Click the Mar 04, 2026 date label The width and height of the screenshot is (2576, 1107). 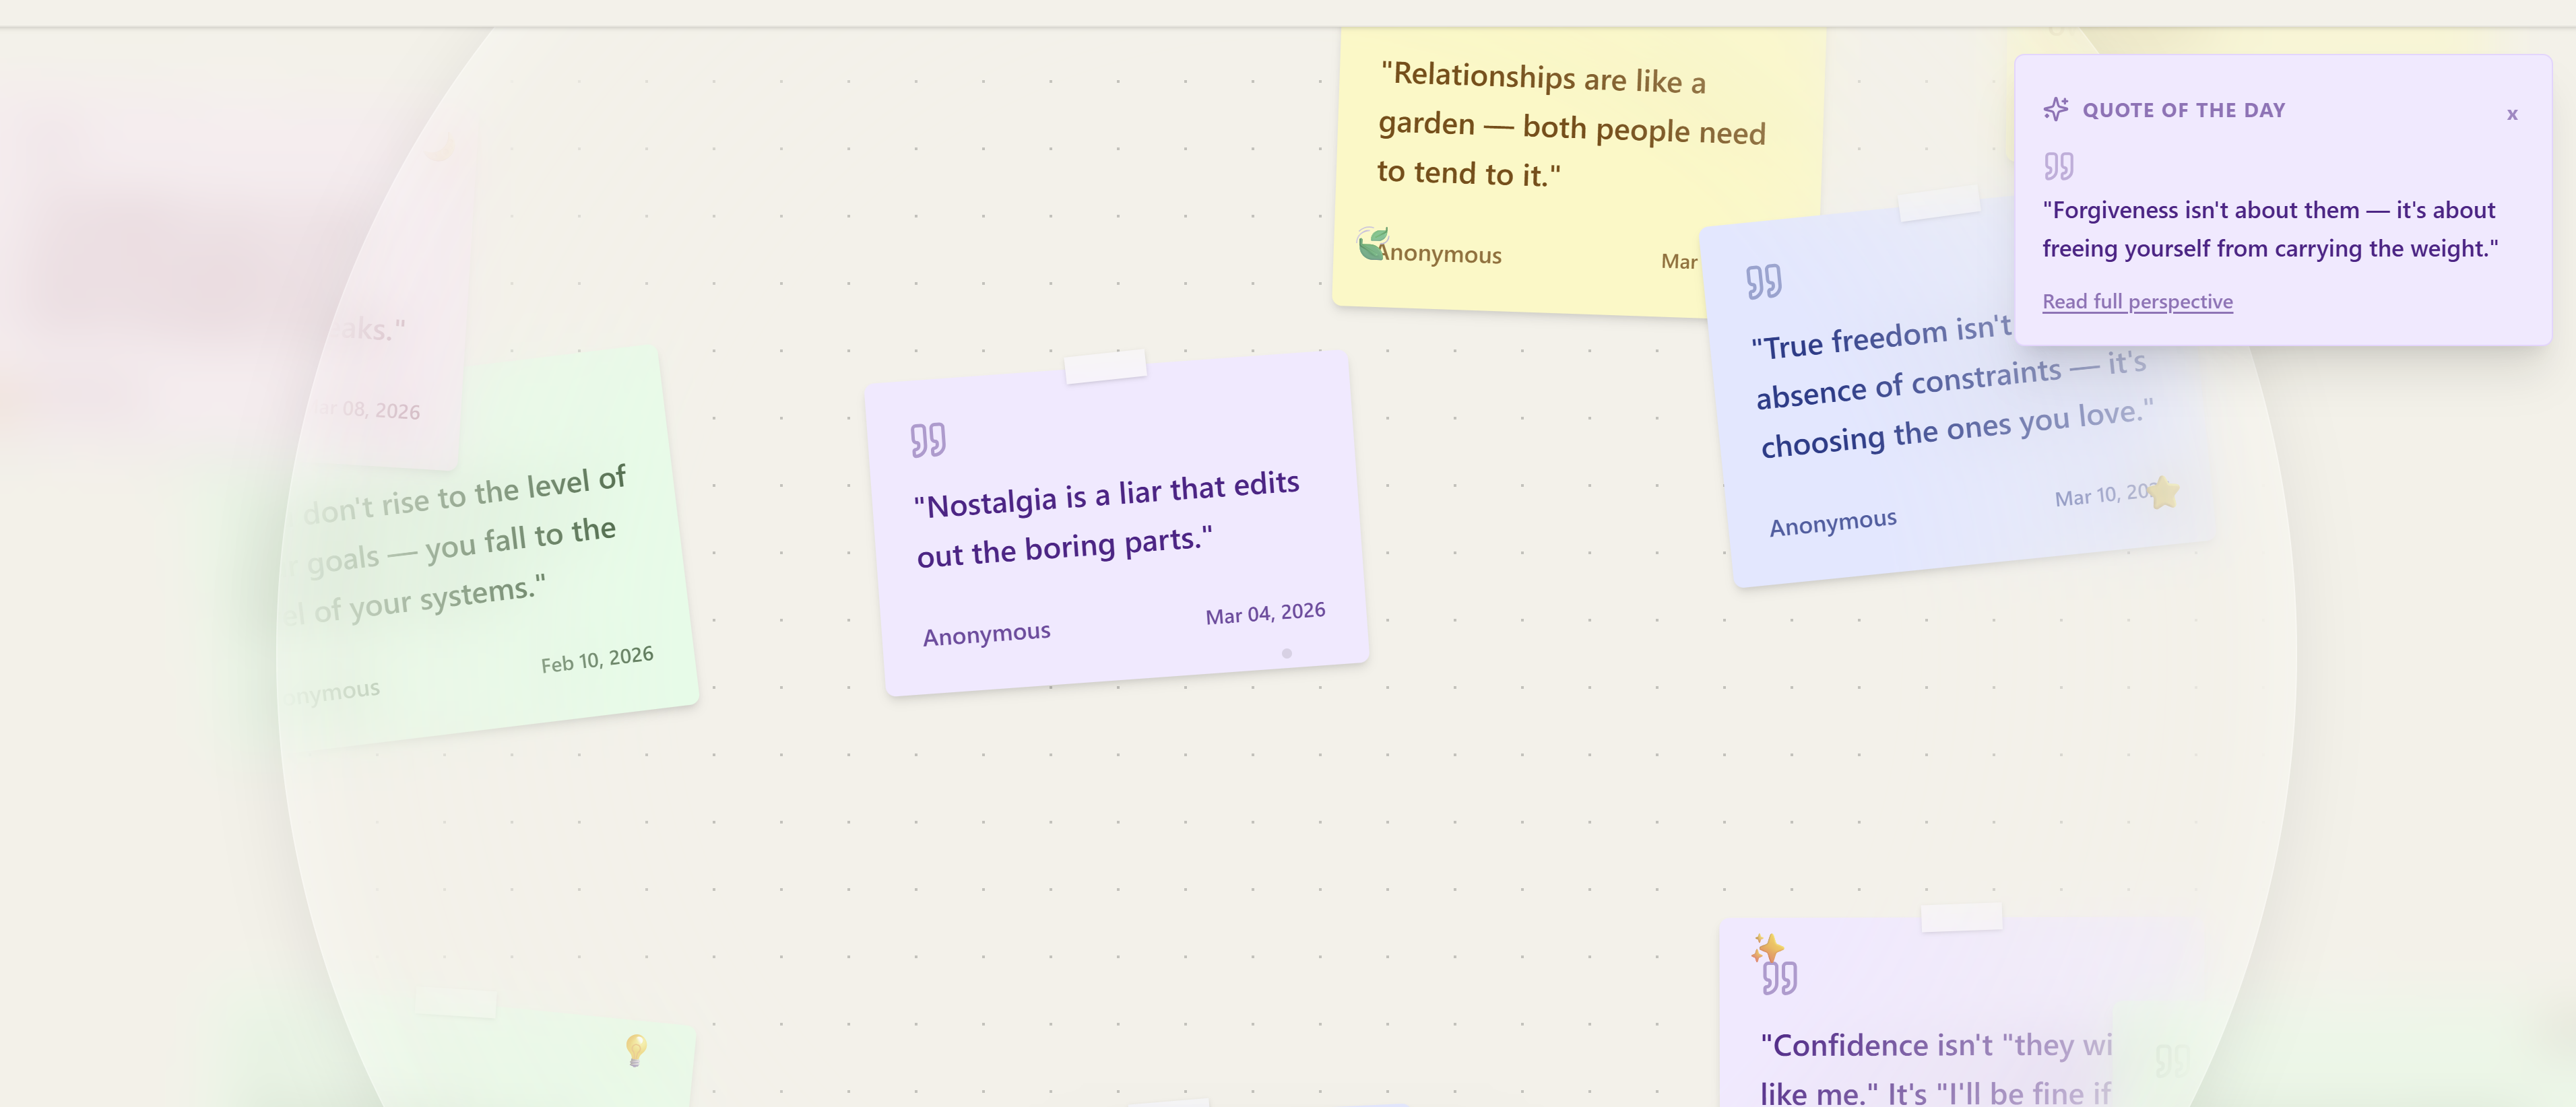(x=1264, y=612)
